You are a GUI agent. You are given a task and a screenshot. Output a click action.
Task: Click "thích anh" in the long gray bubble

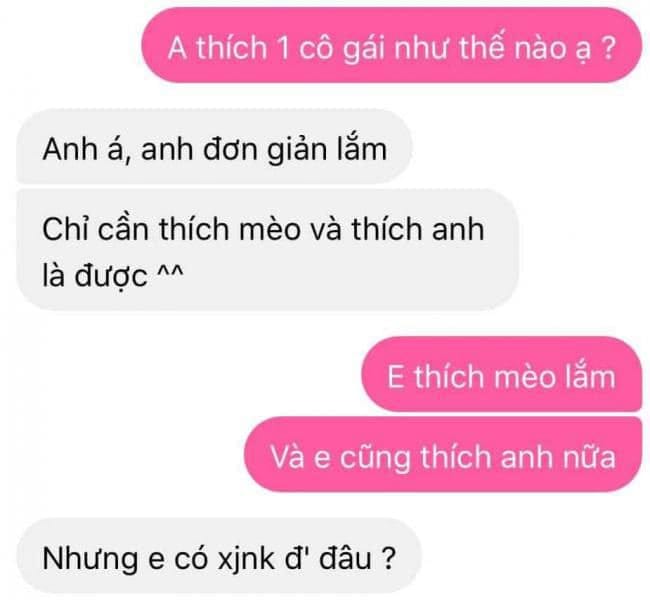[417, 229]
